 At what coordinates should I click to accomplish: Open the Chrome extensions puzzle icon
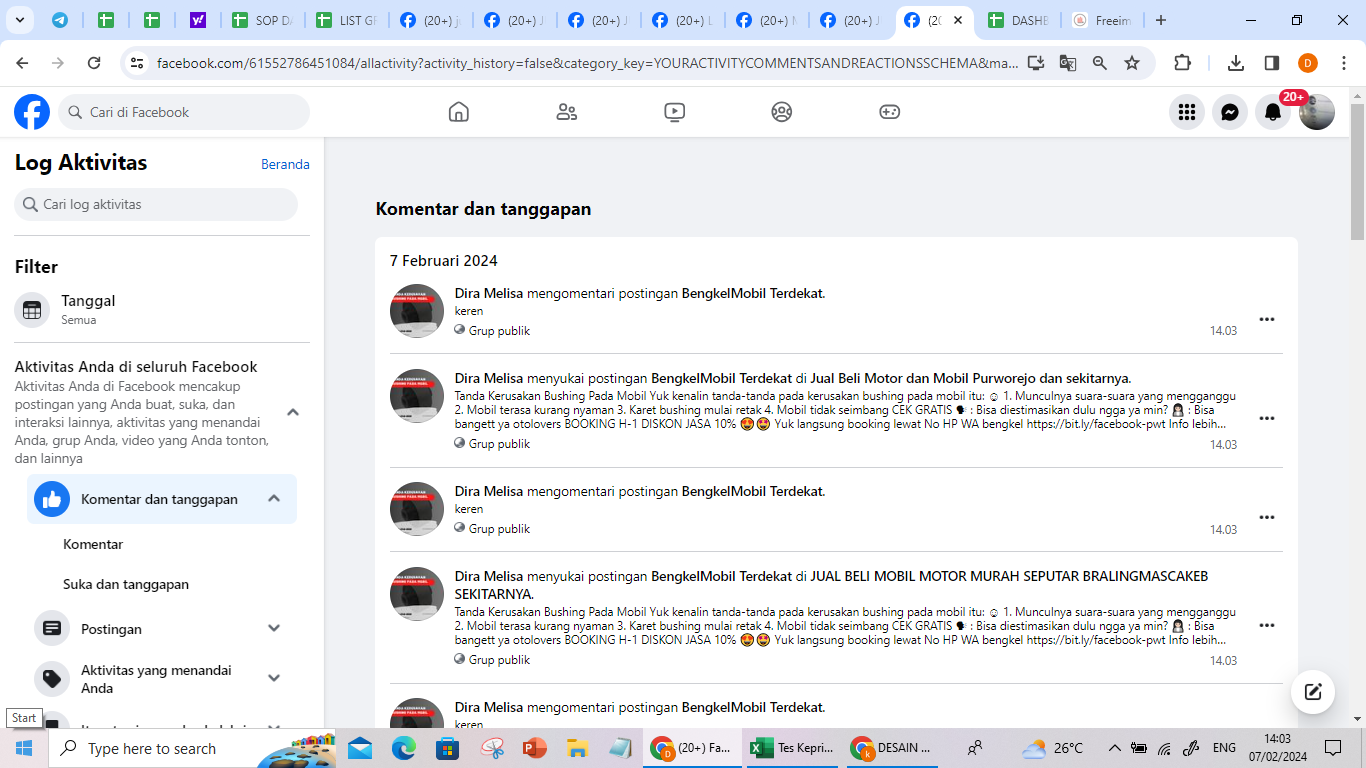[x=1182, y=63]
